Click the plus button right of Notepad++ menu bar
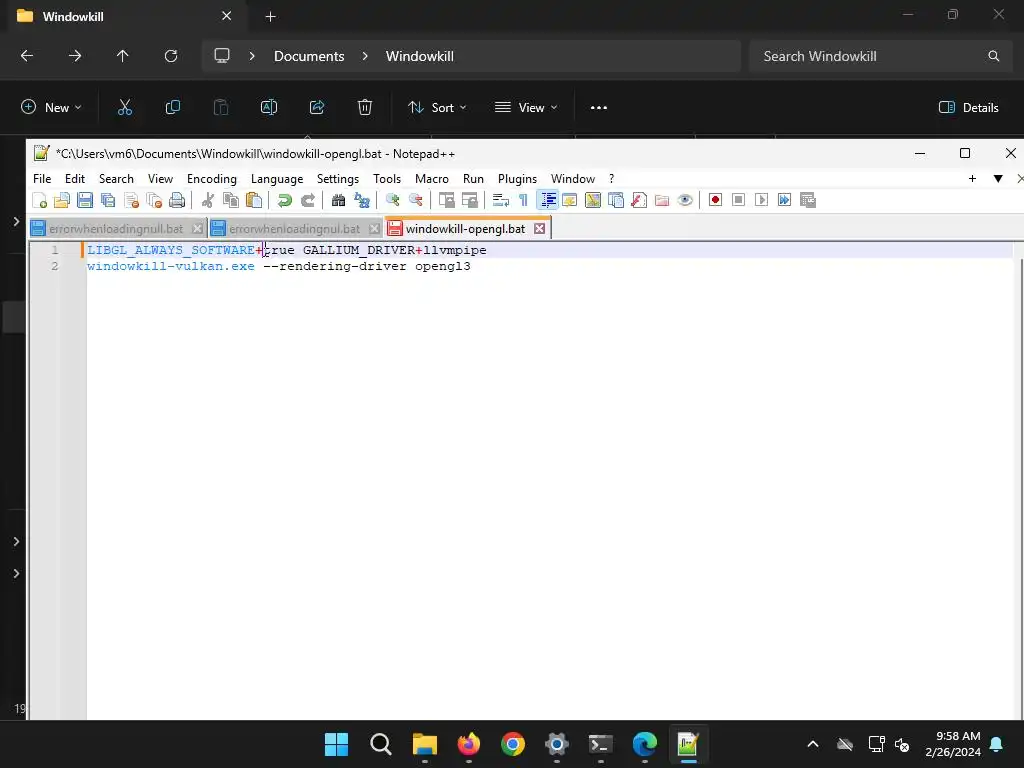The image size is (1024, 768). click(972, 179)
